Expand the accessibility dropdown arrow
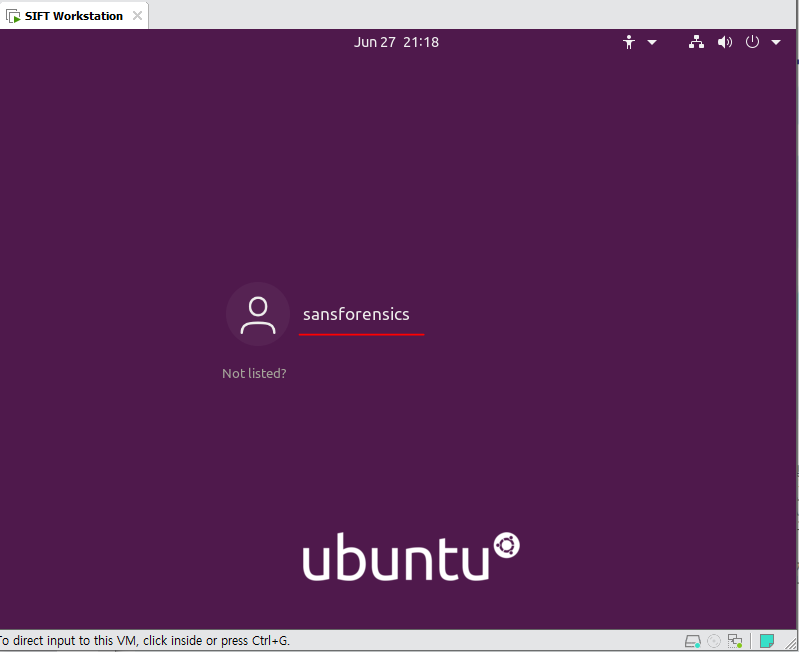The width and height of the screenshot is (799, 652). pyautogui.click(x=652, y=42)
